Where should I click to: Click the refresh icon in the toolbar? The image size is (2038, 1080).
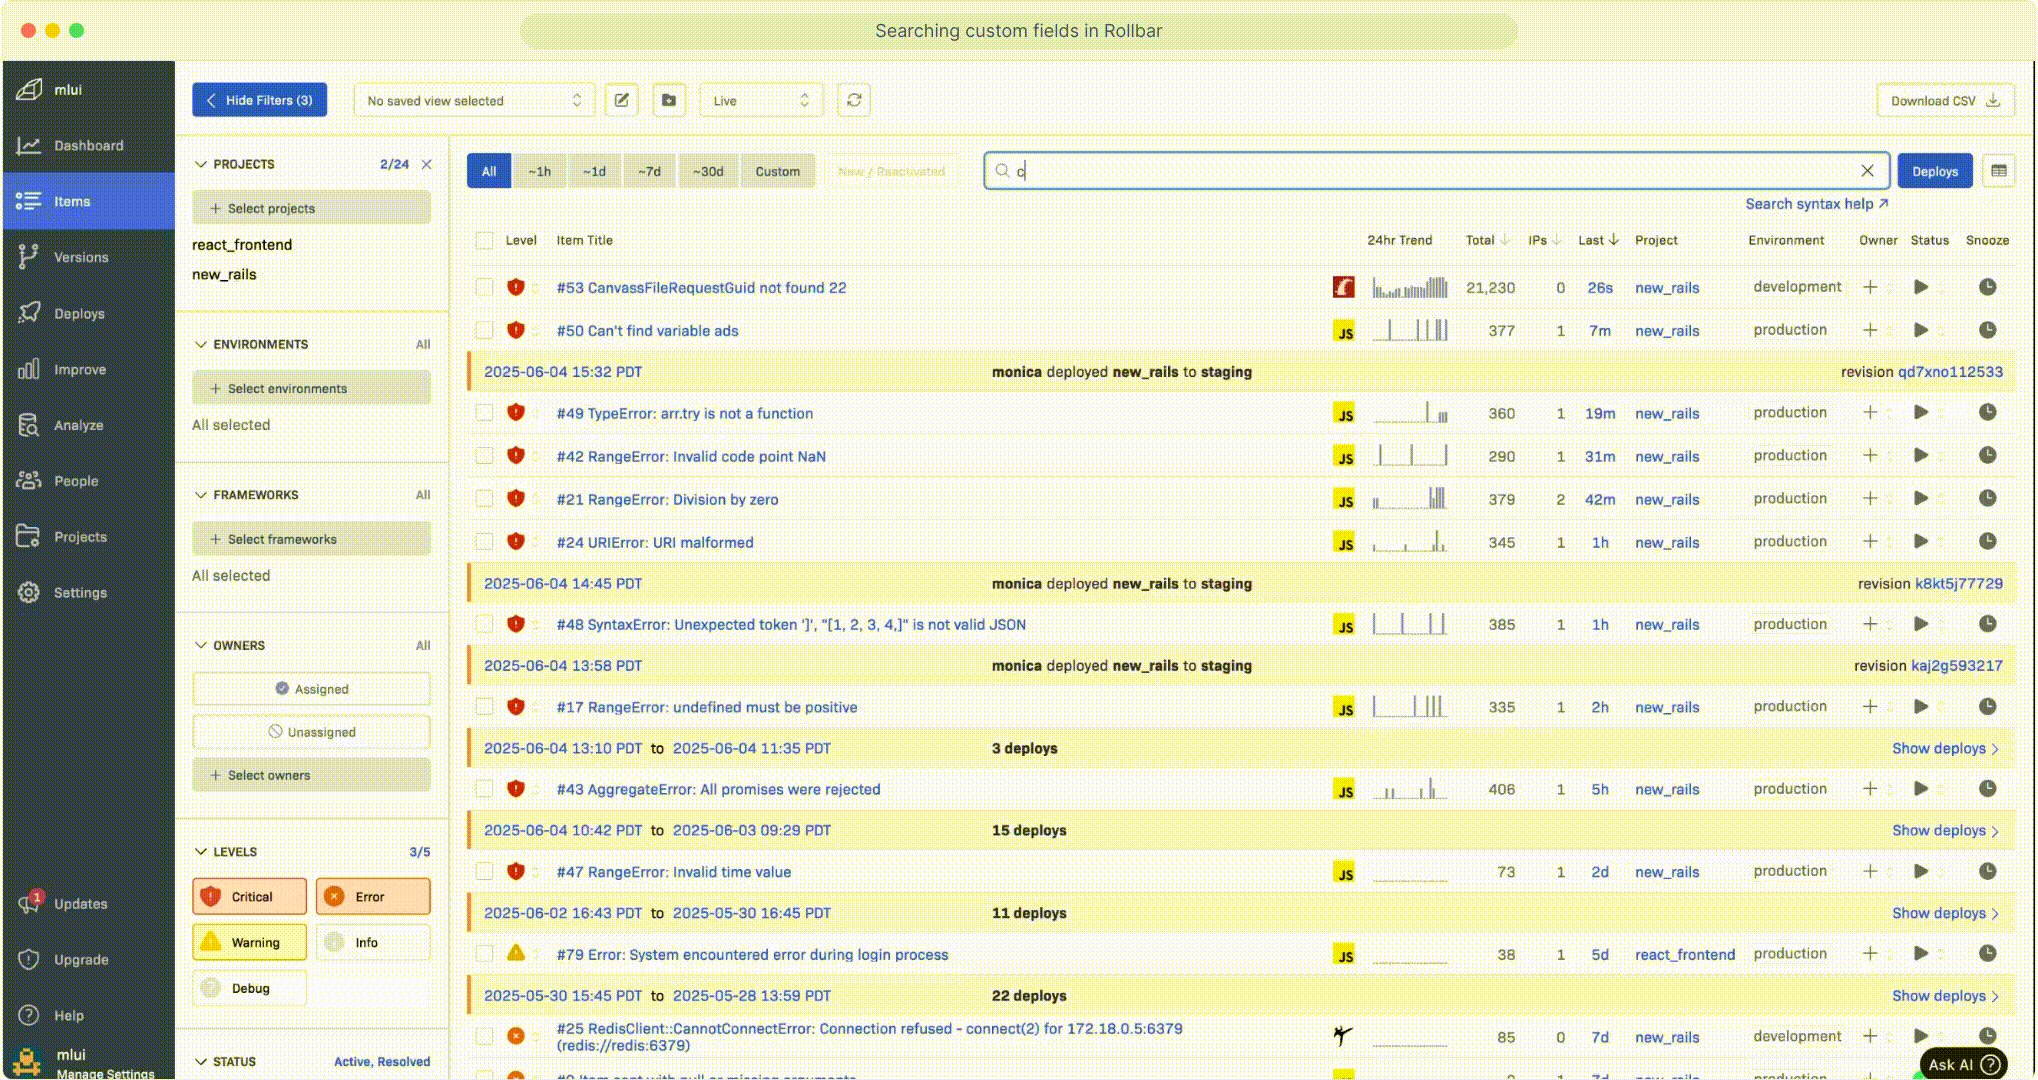853,100
